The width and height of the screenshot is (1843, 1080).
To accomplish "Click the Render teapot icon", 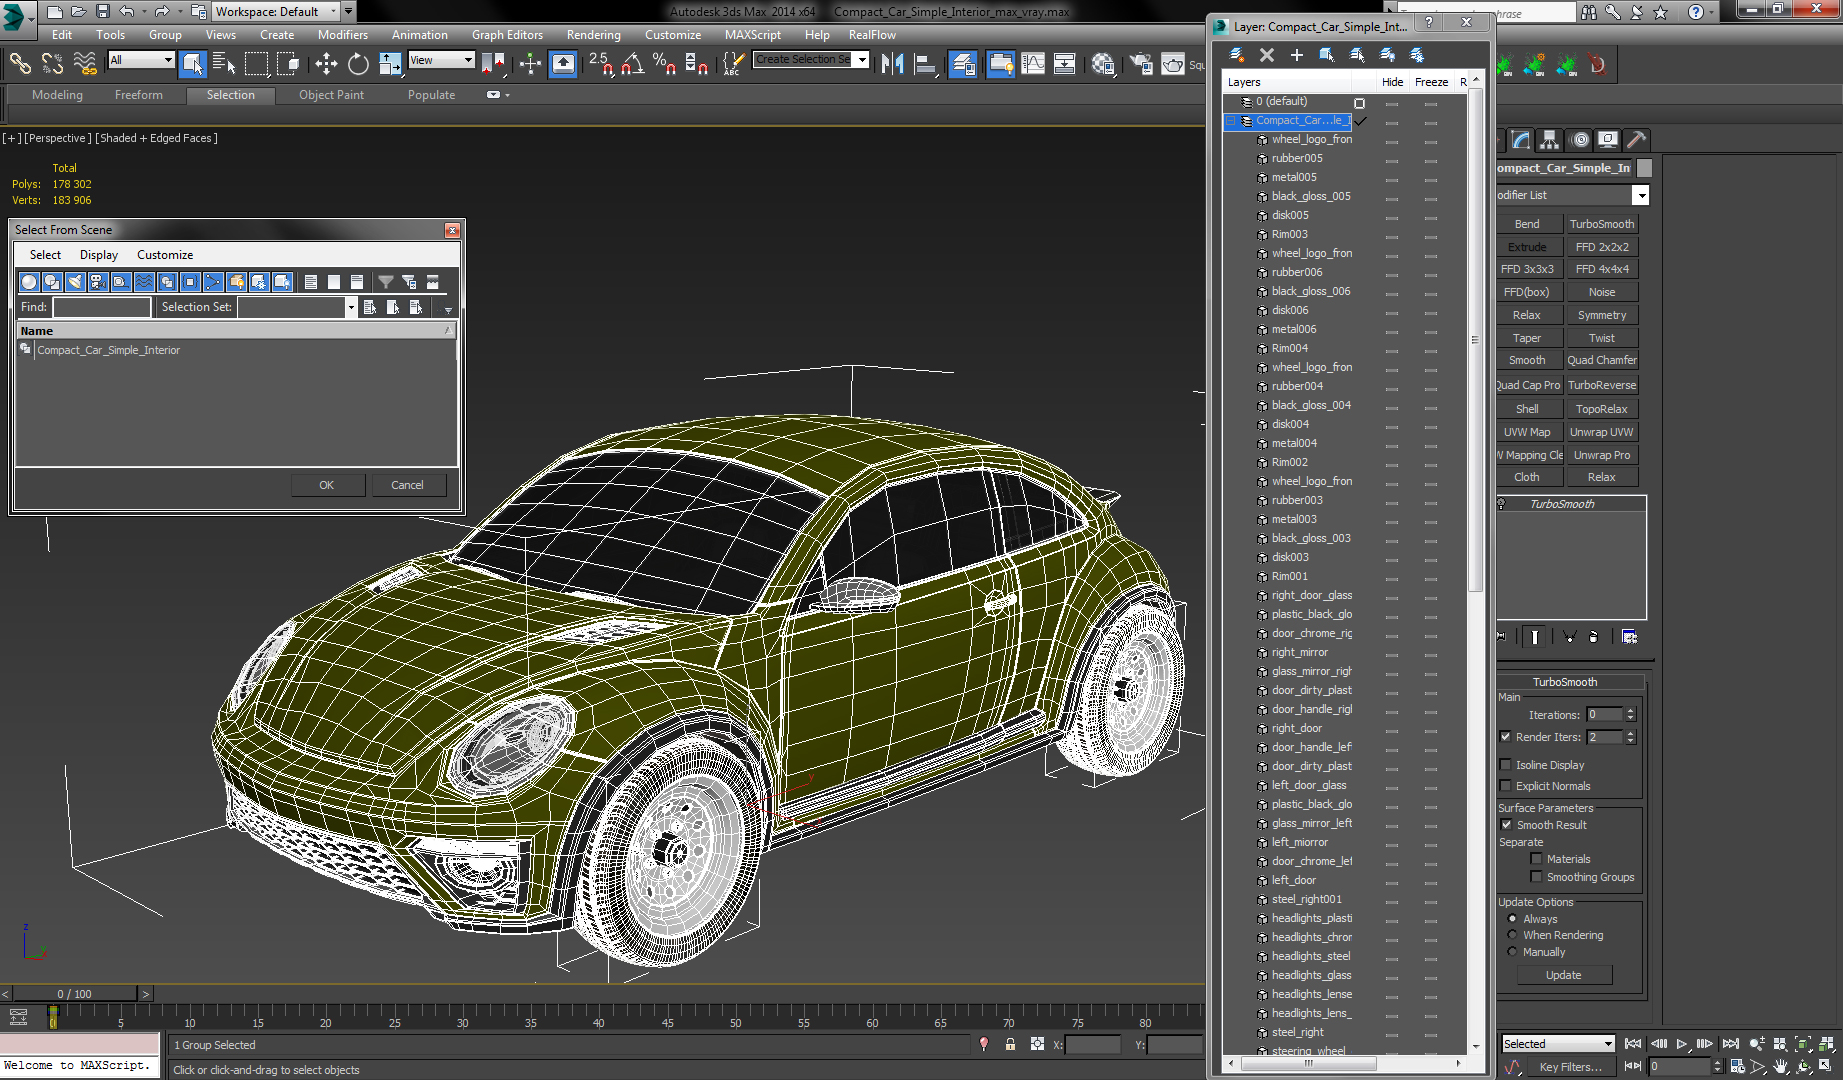I will (x=1173, y=64).
